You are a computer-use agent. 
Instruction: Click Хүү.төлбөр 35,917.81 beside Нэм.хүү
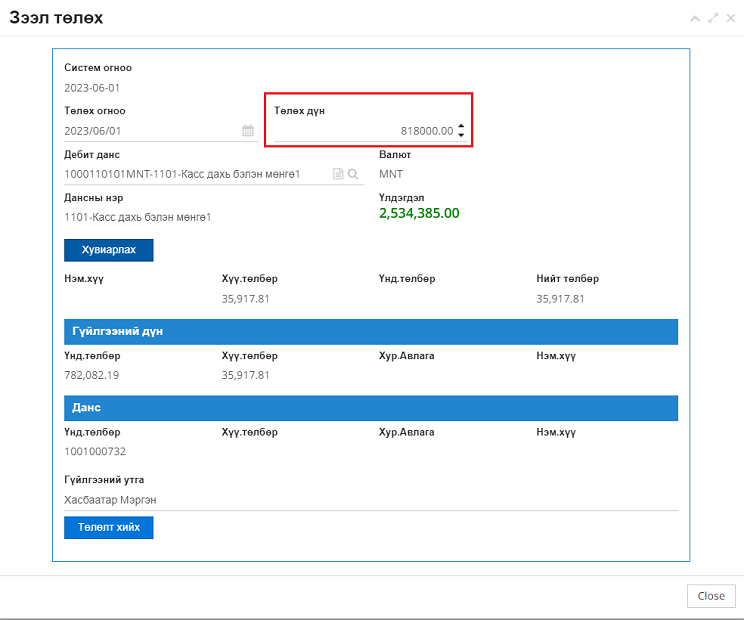pyautogui.click(x=245, y=299)
